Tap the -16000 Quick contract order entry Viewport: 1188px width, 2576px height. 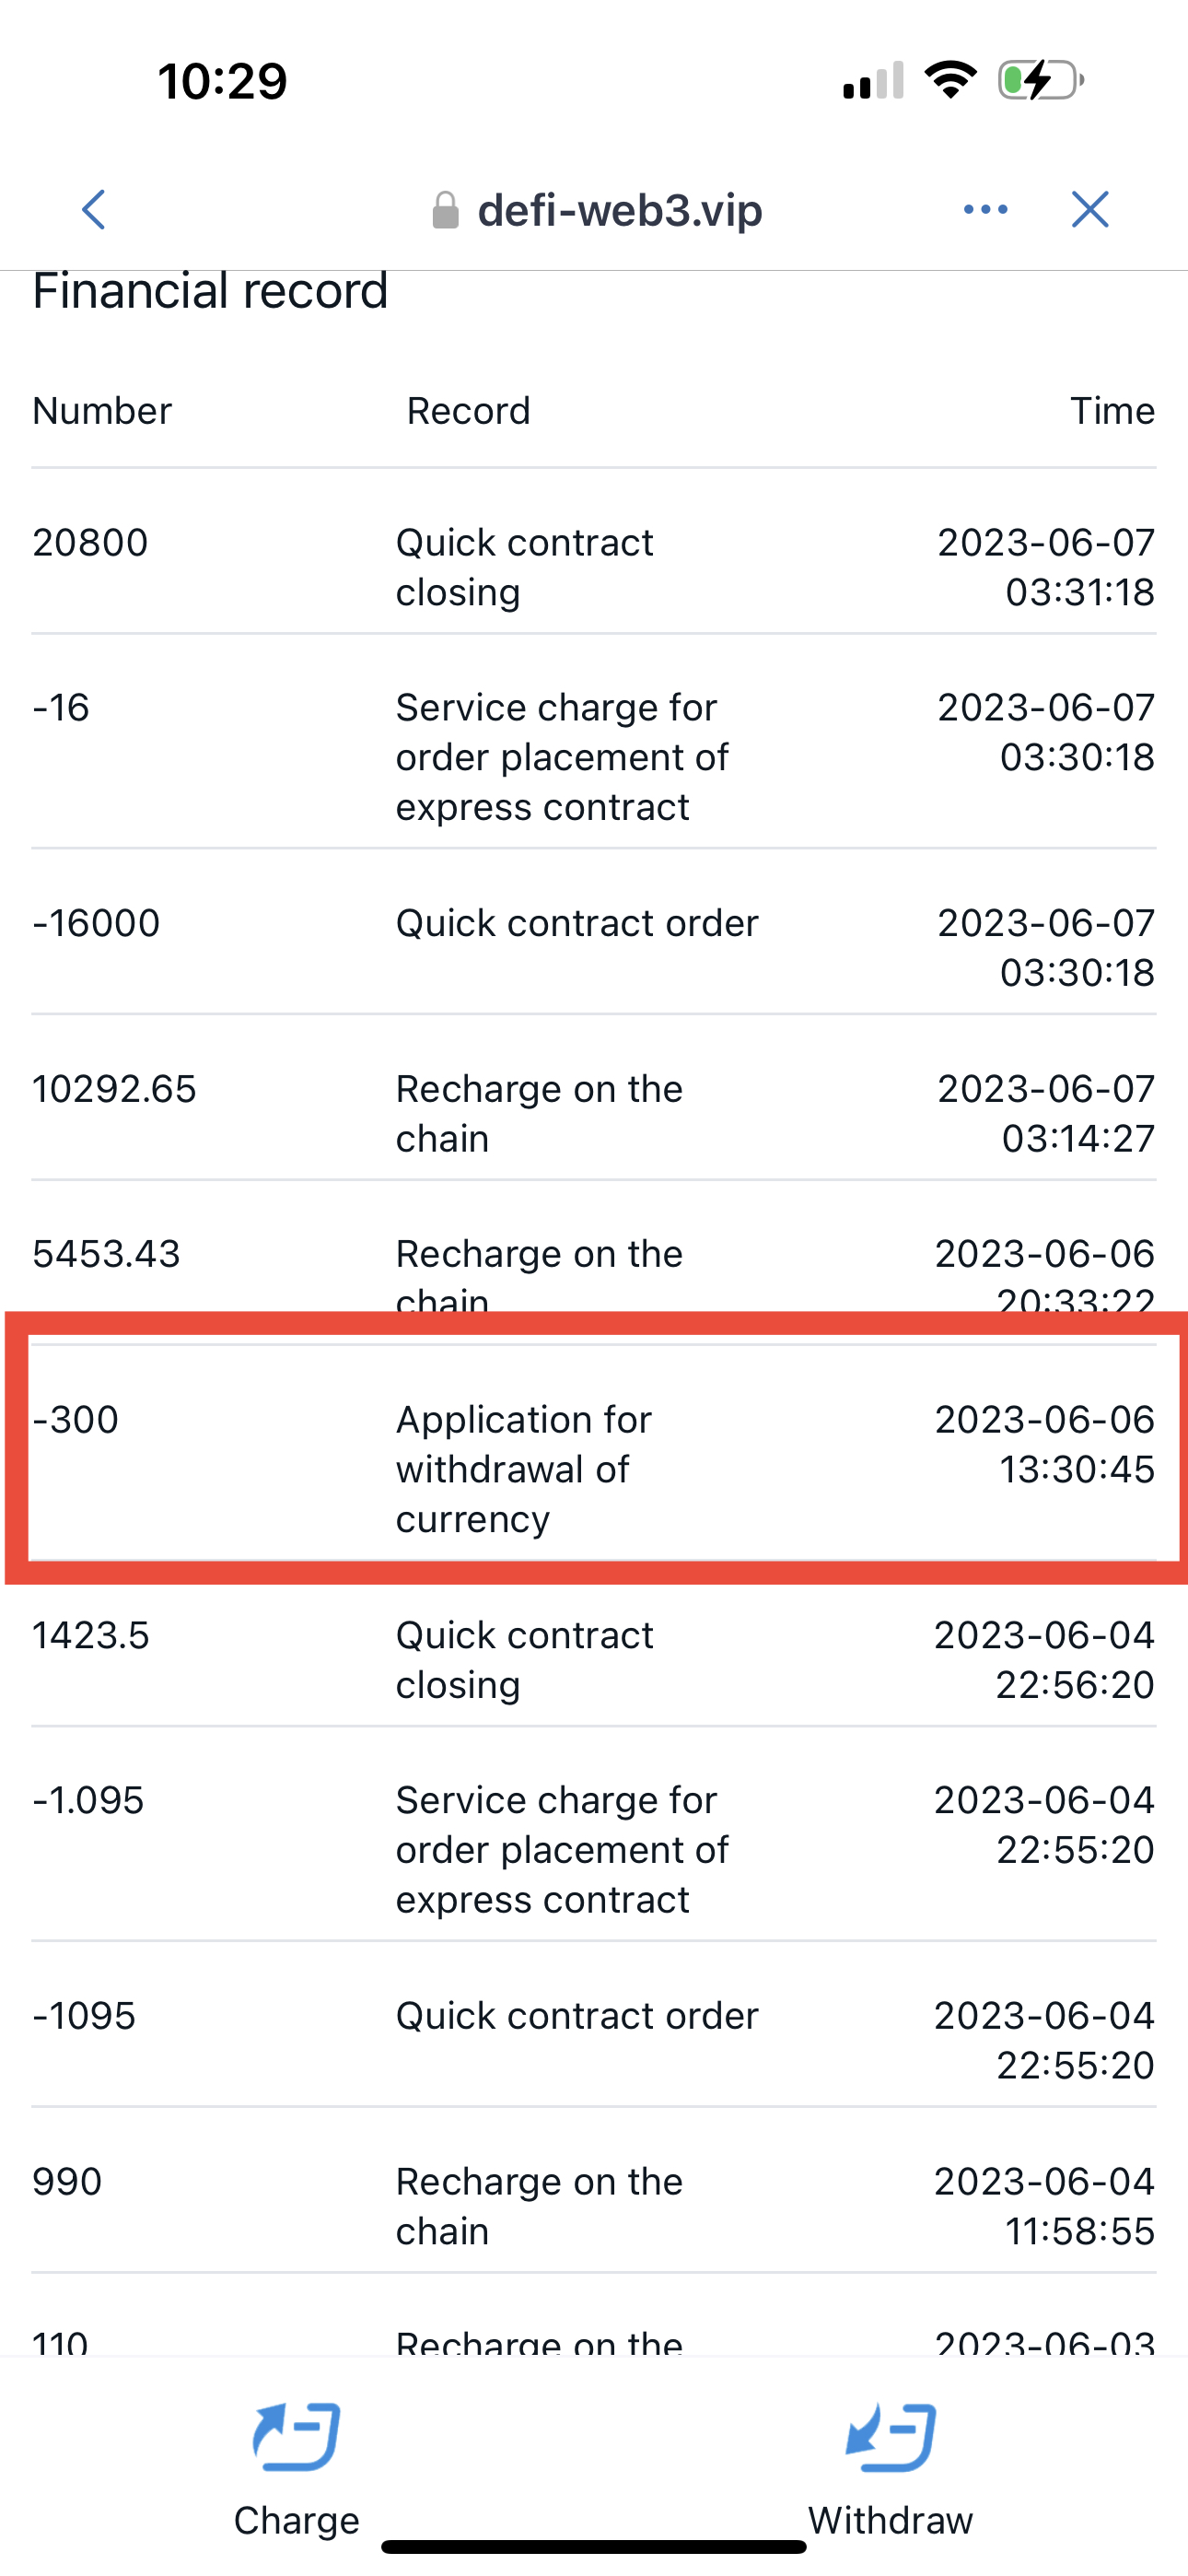click(594, 946)
